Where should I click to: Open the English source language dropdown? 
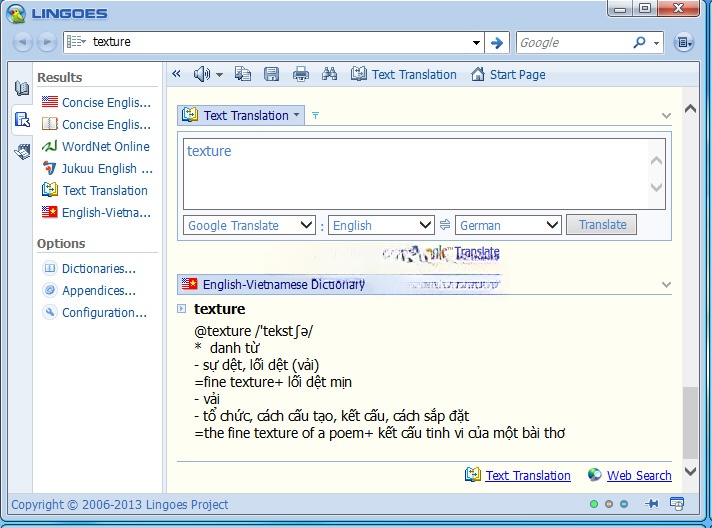tap(381, 225)
